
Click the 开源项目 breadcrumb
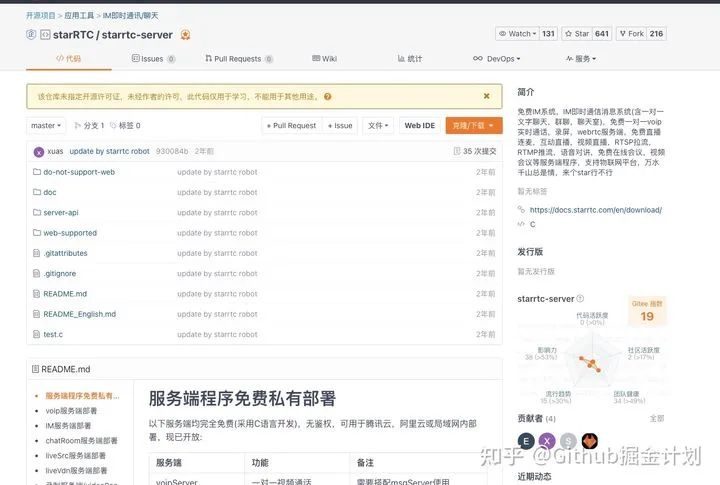(40, 16)
